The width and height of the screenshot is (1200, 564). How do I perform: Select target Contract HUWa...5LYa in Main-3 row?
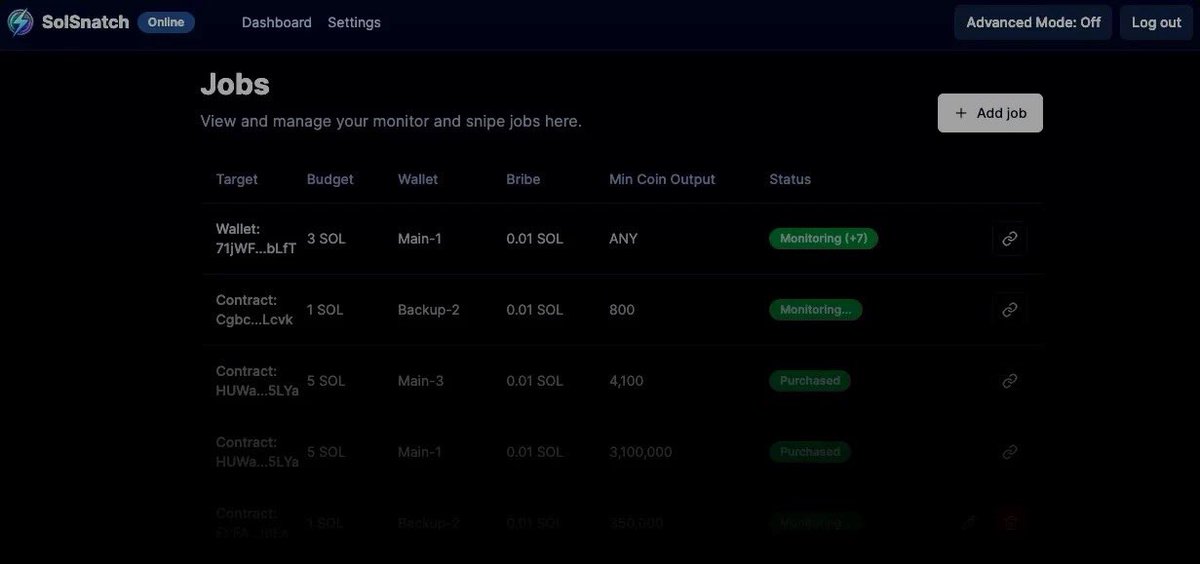[x=257, y=381]
